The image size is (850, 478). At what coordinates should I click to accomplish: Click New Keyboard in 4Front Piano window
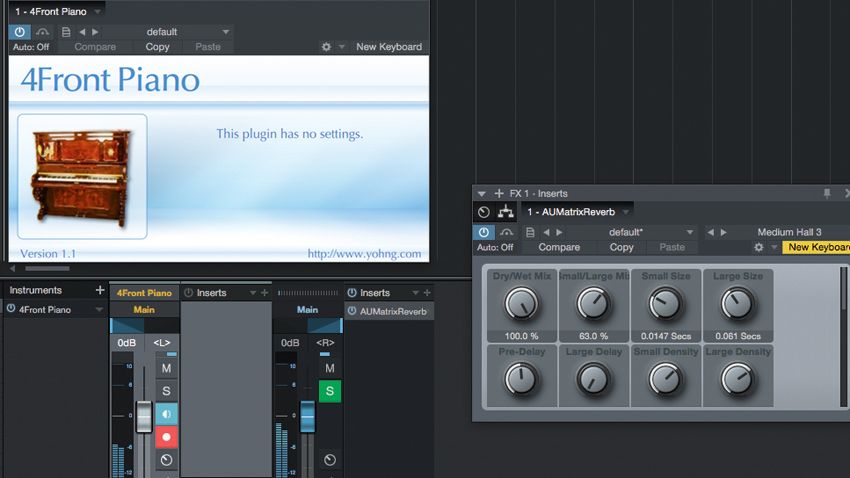(389, 47)
